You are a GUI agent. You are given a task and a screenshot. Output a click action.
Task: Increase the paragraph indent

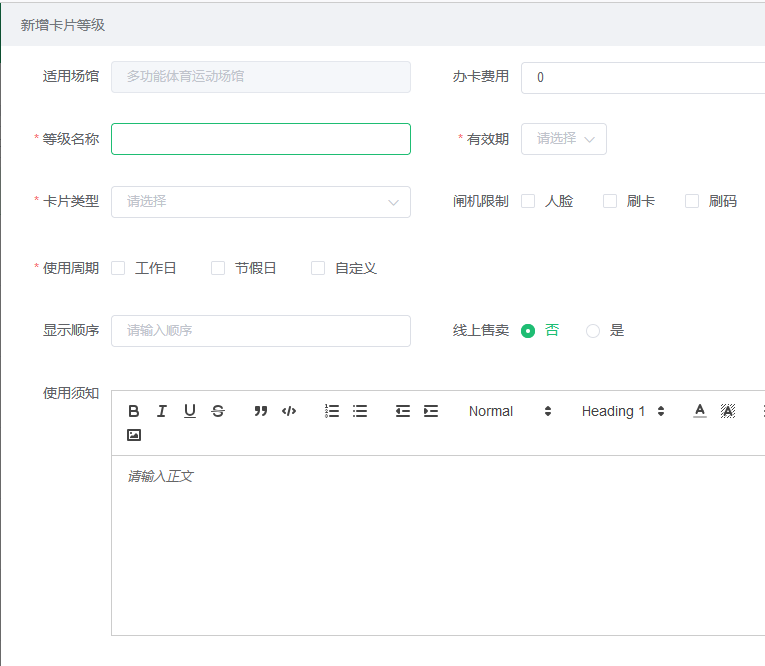[431, 411]
